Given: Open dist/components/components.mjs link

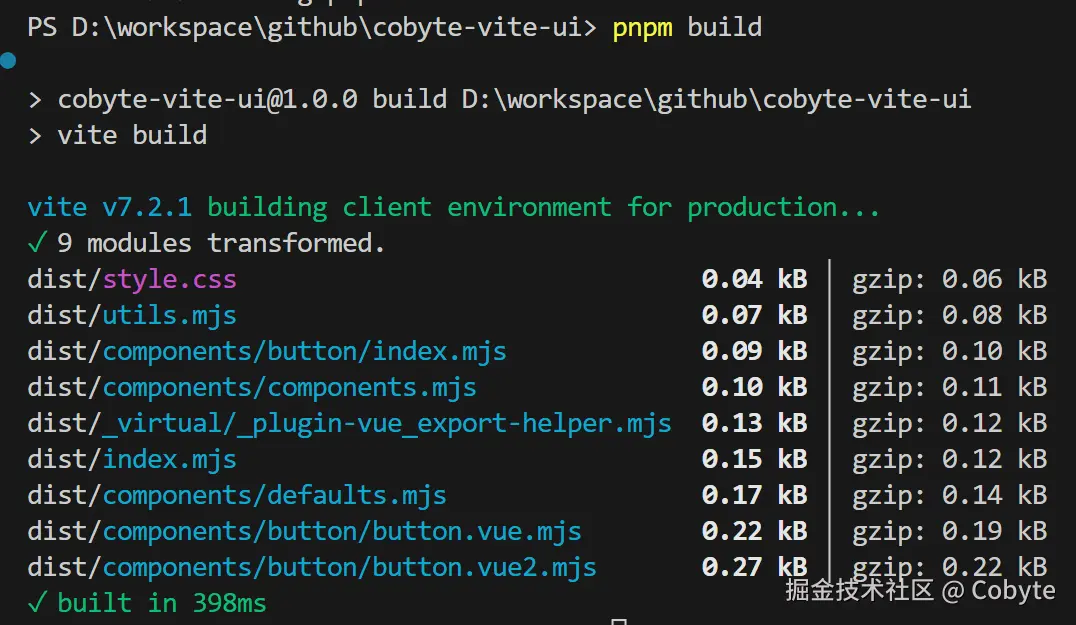Looking at the screenshot, I should click(289, 387).
